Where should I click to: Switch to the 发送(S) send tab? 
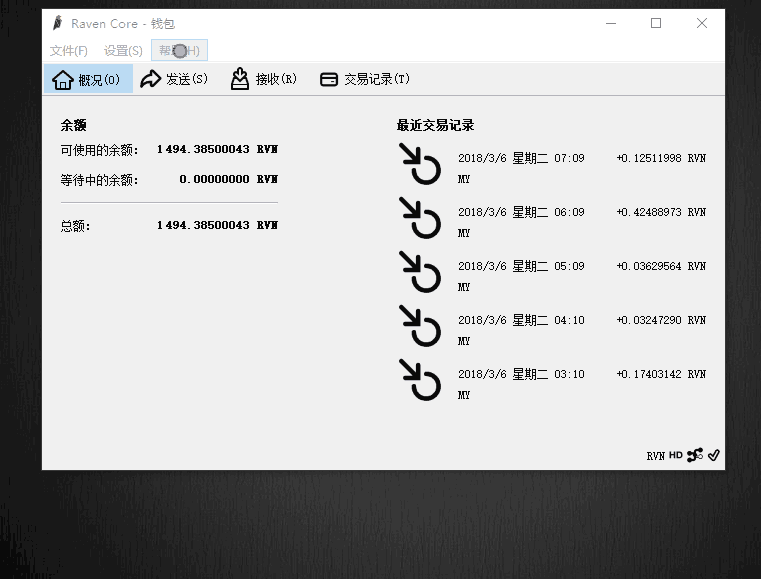pyautogui.click(x=174, y=79)
